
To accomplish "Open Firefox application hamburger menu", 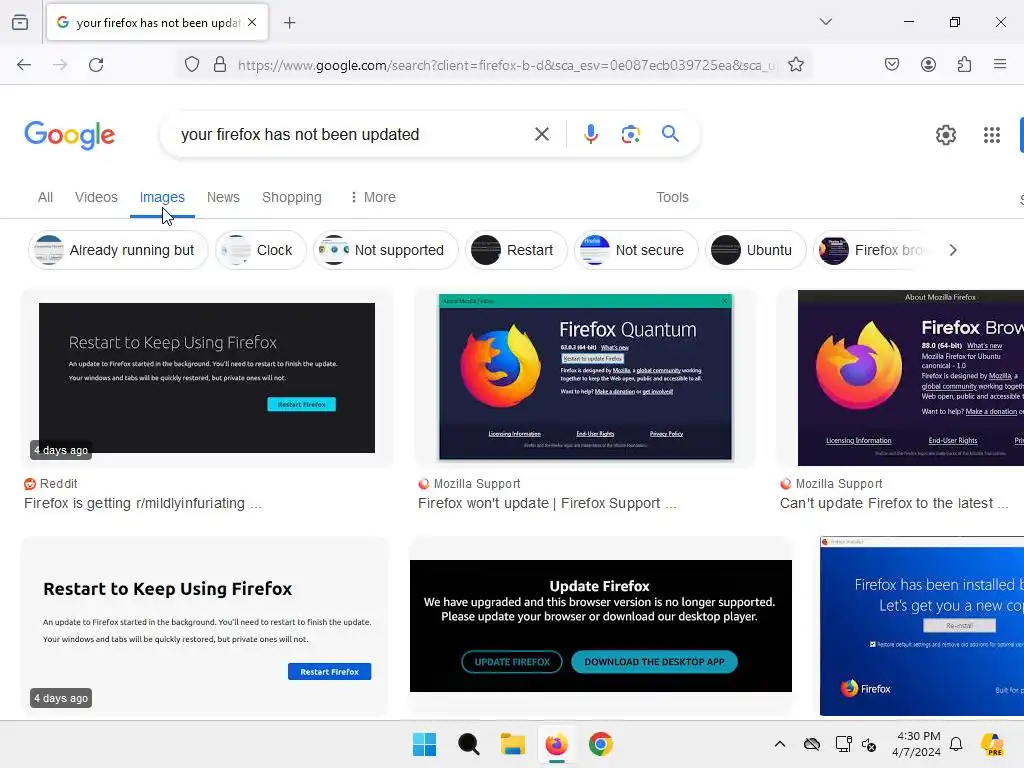I will click(1000, 64).
